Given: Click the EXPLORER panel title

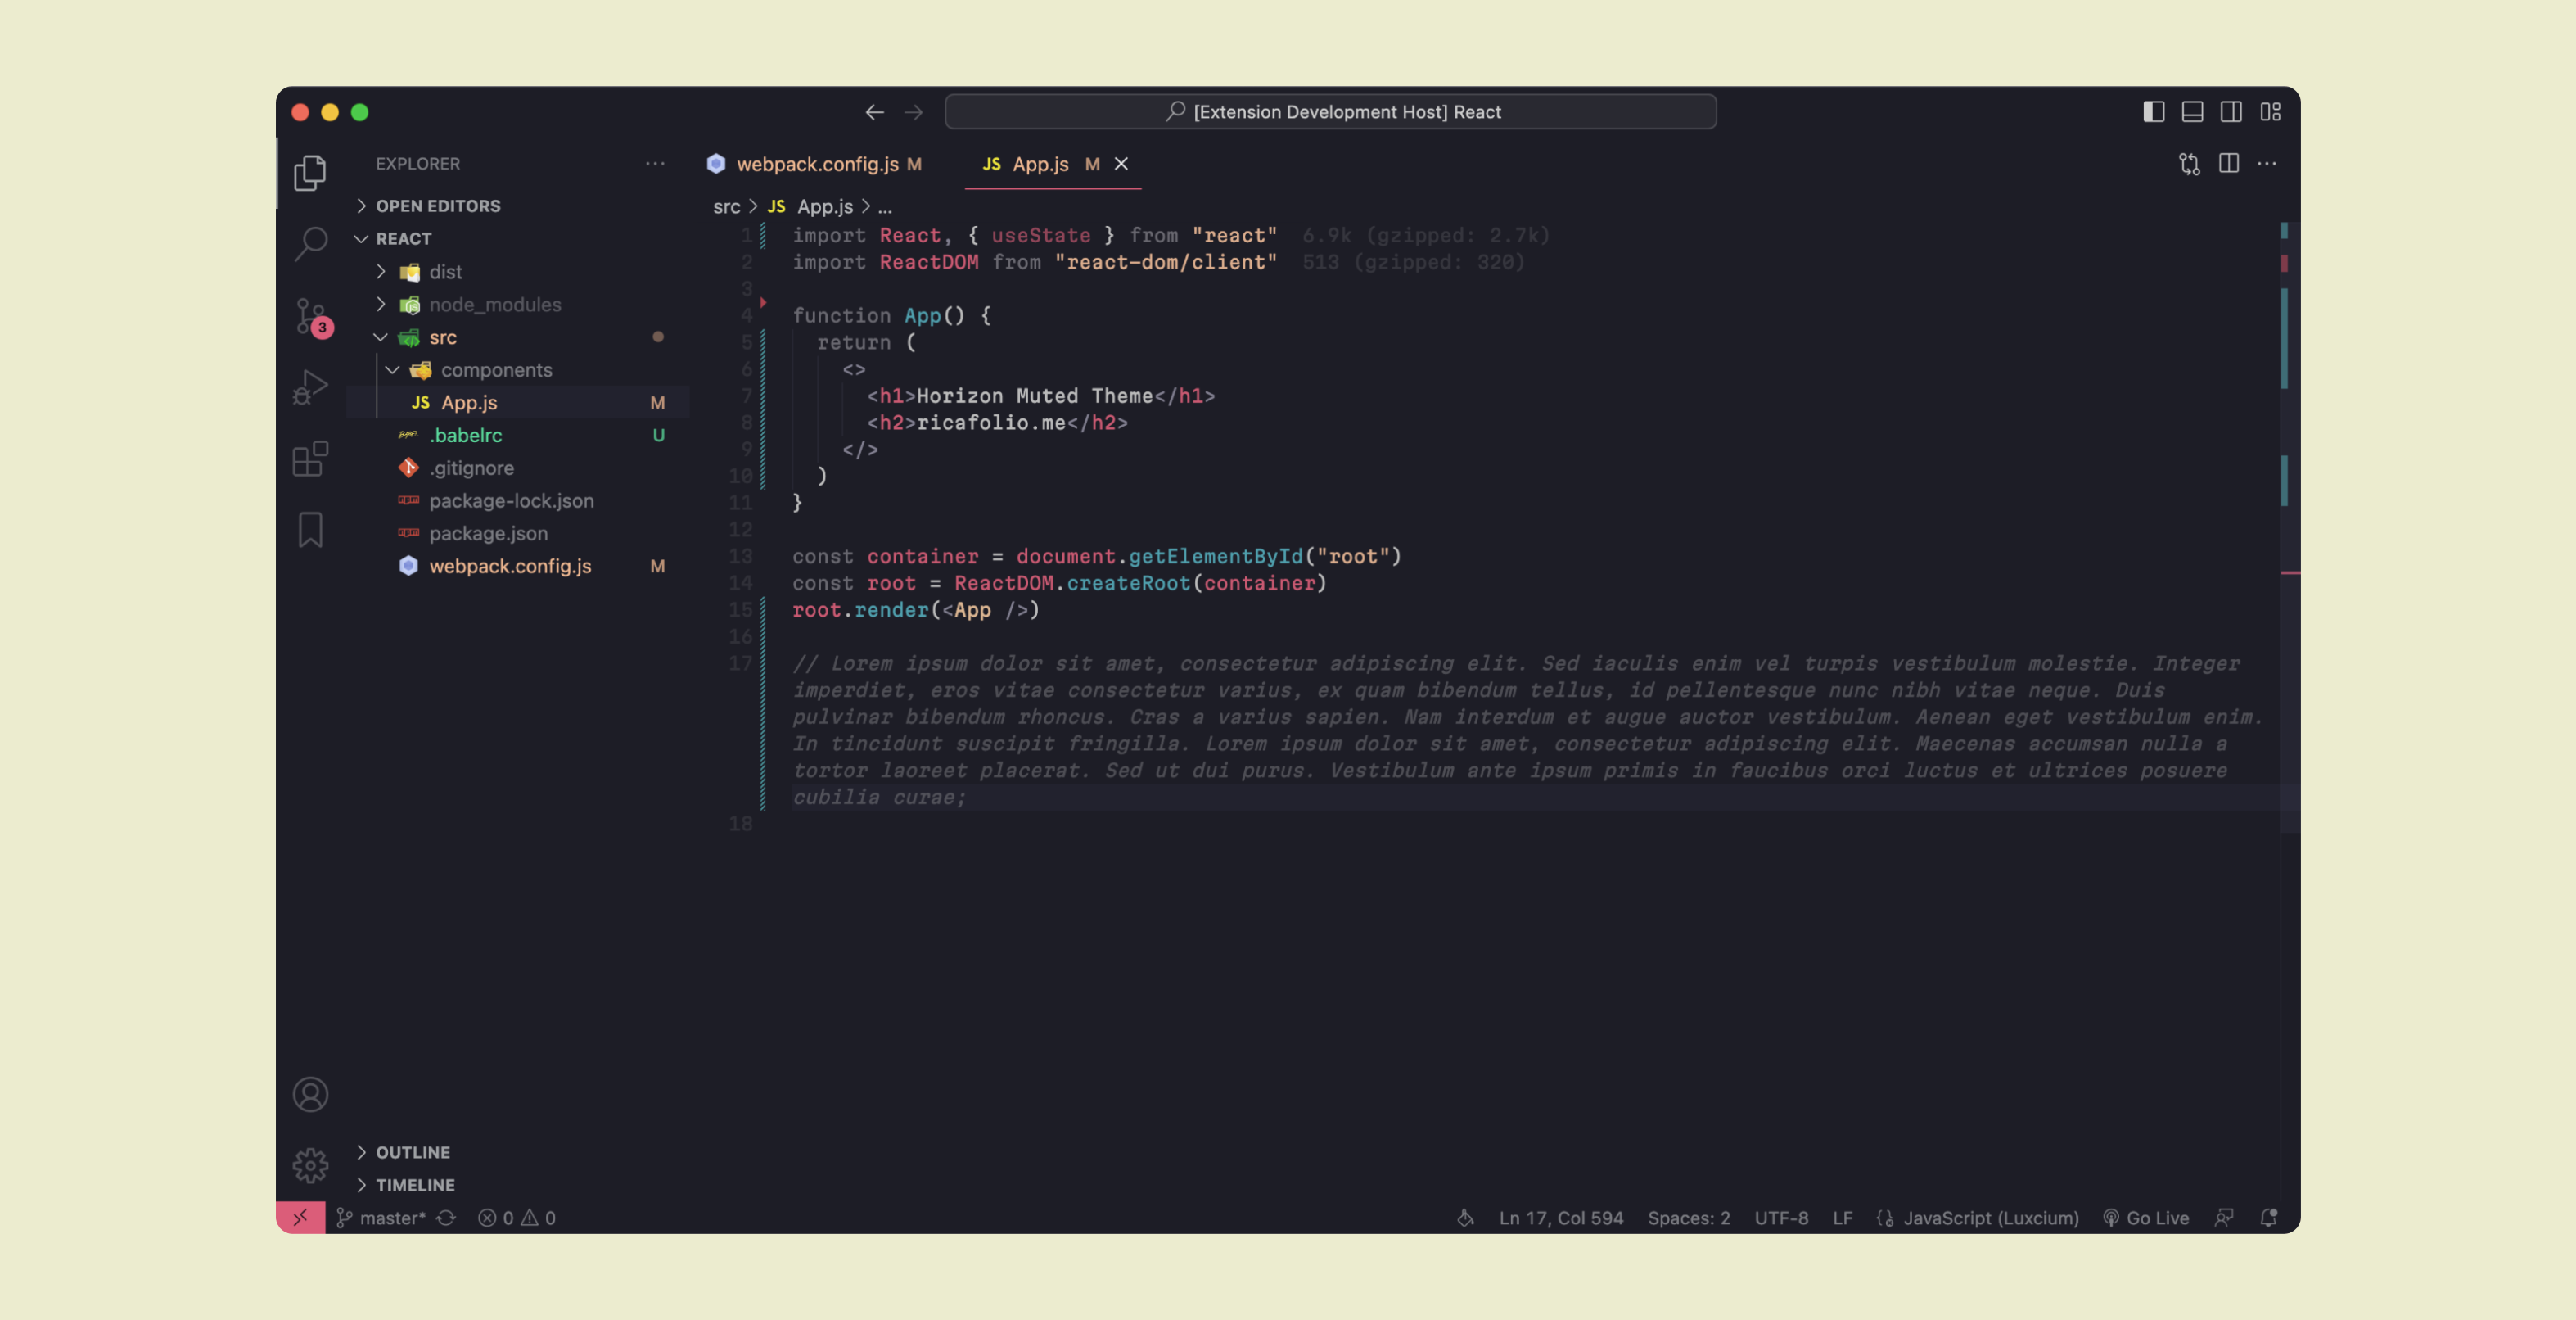Looking at the screenshot, I should (418, 163).
